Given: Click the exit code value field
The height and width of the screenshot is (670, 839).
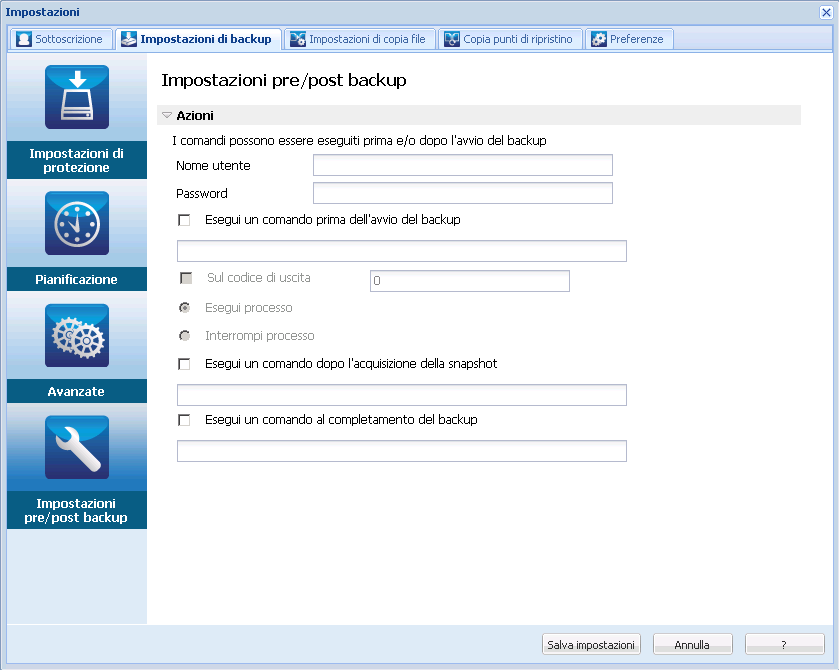Looking at the screenshot, I should click(x=470, y=281).
